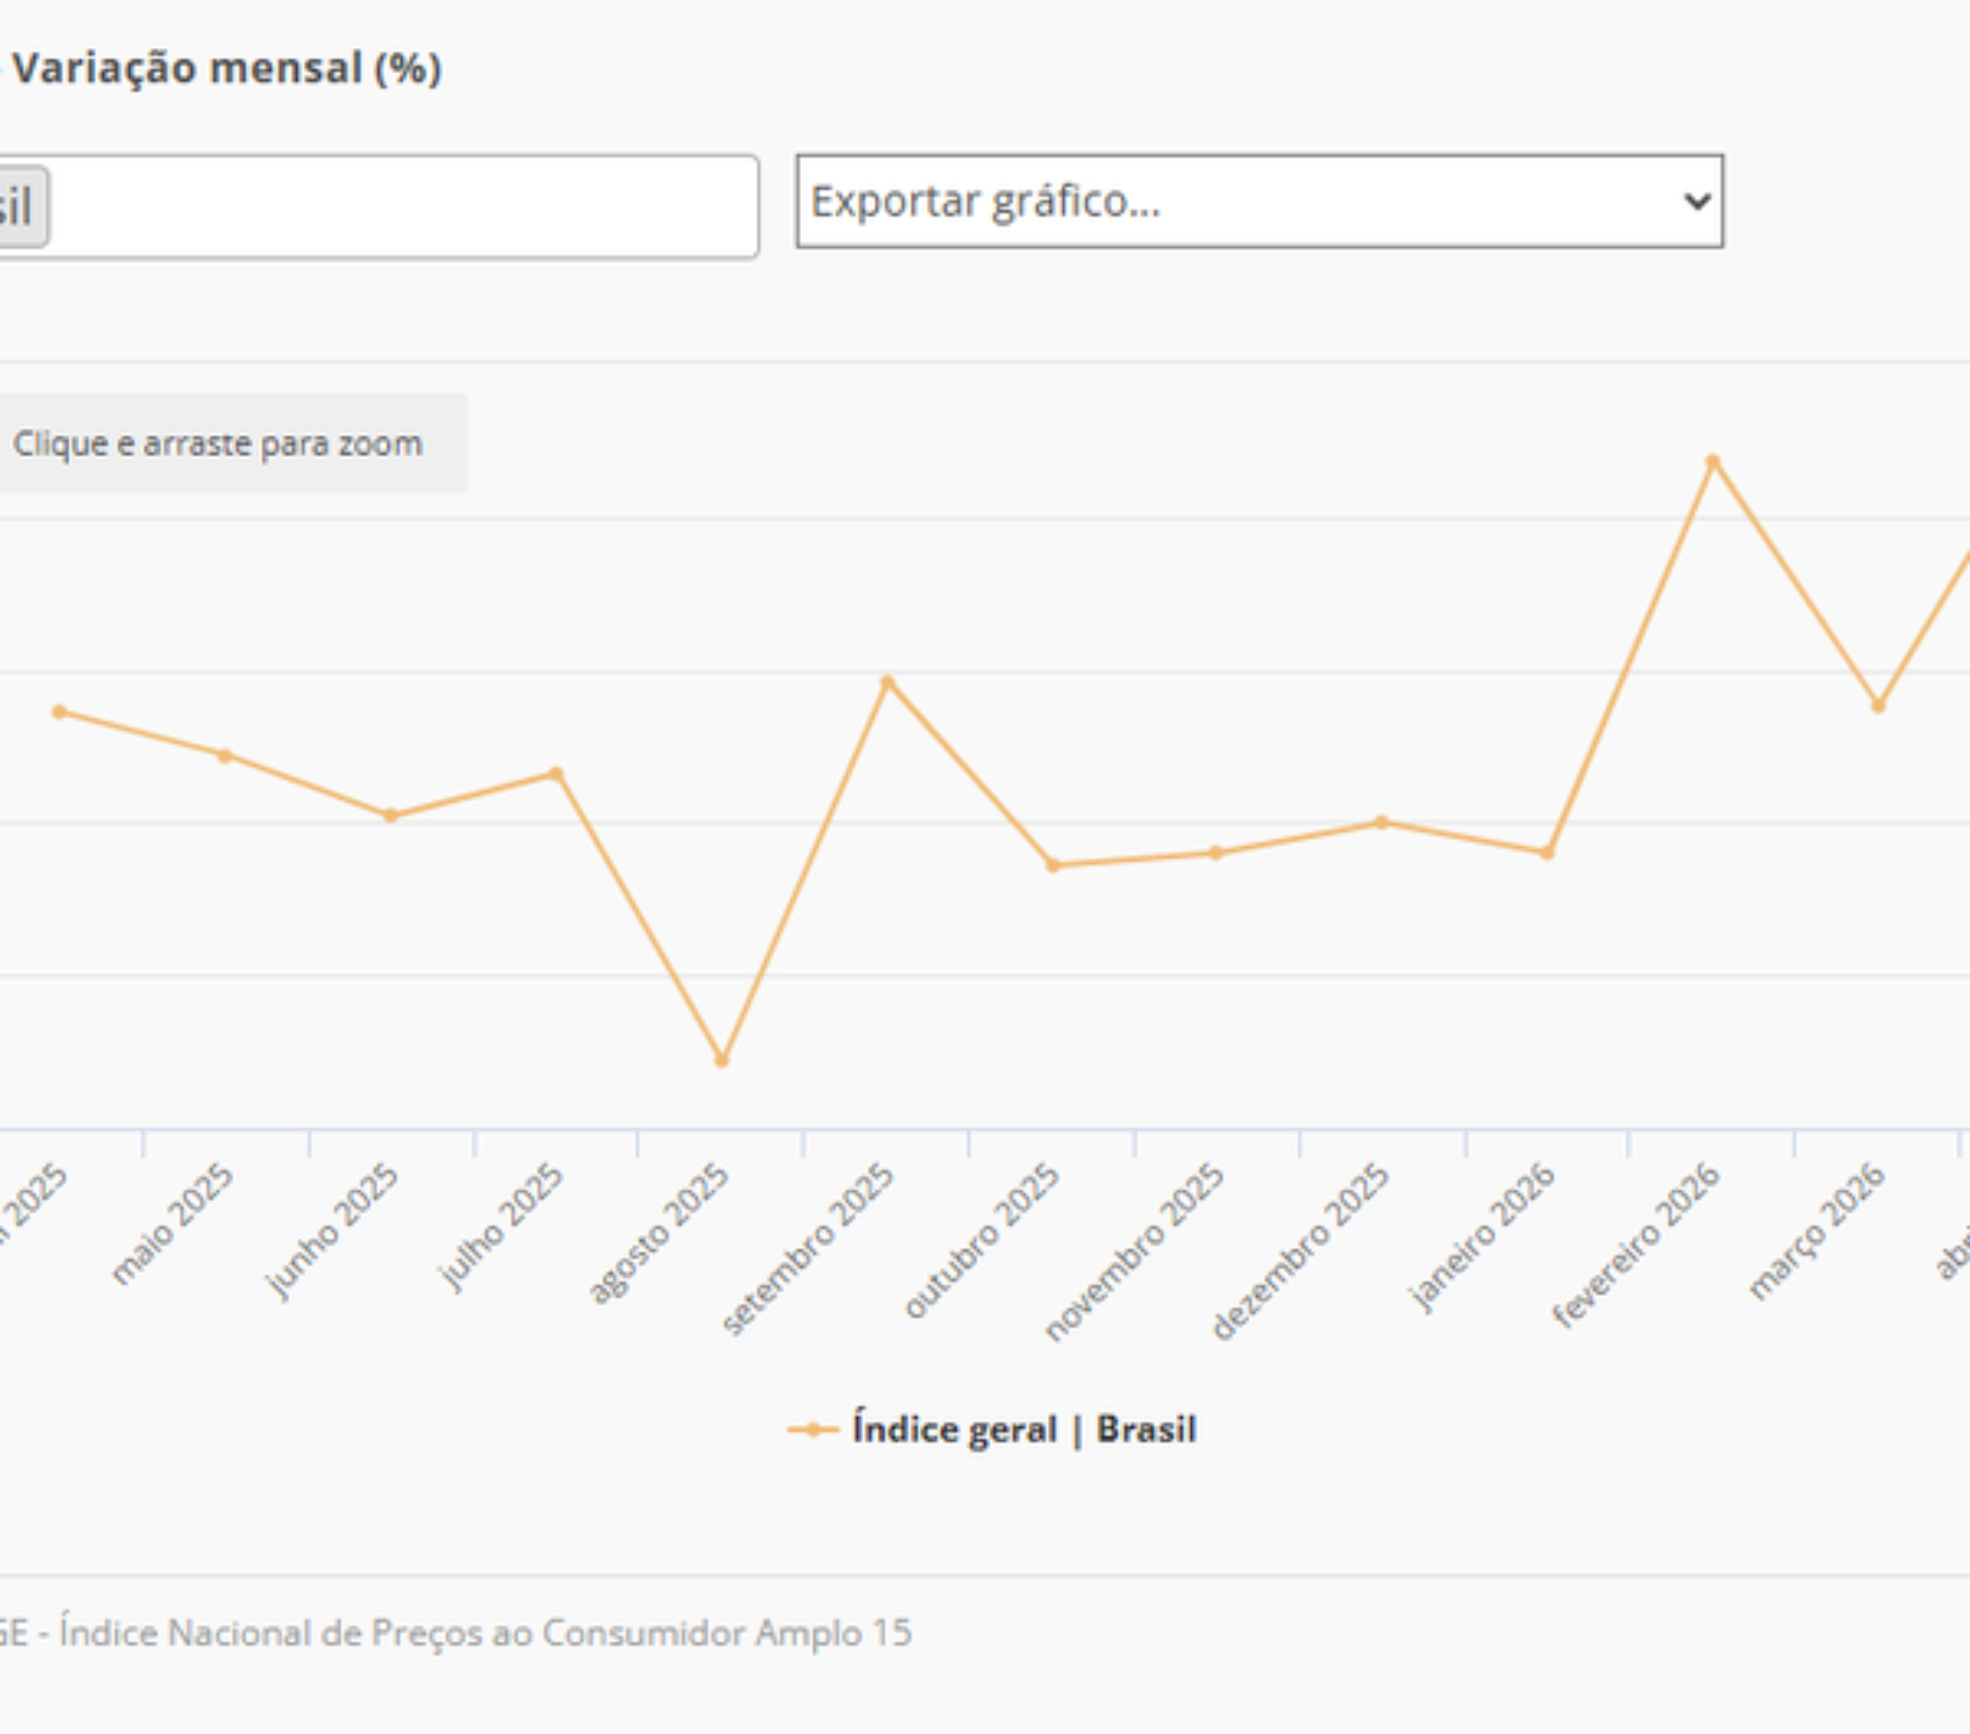Screen dimensions: 1970x1734
Task: Click 'dezembro 2025' axis label
Action: pyautogui.click(x=1300, y=1251)
